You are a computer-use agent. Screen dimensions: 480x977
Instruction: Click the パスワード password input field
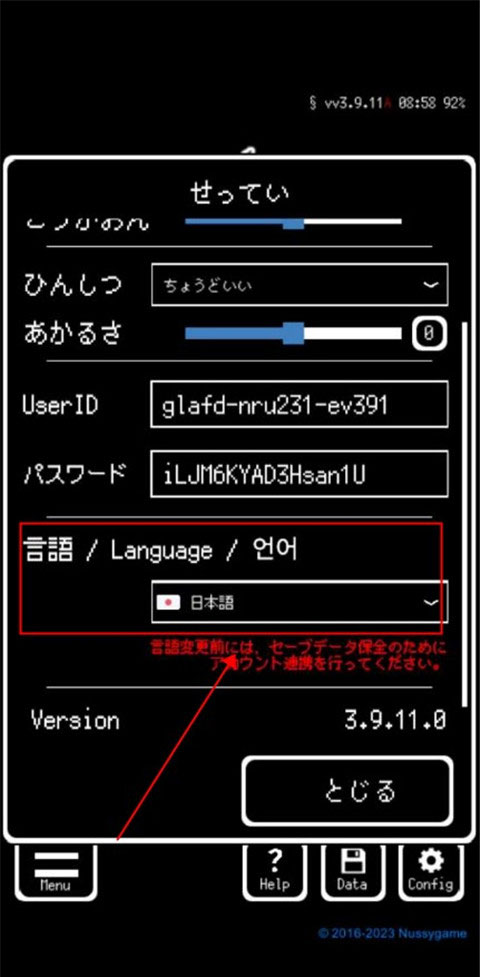pyautogui.click(x=299, y=474)
